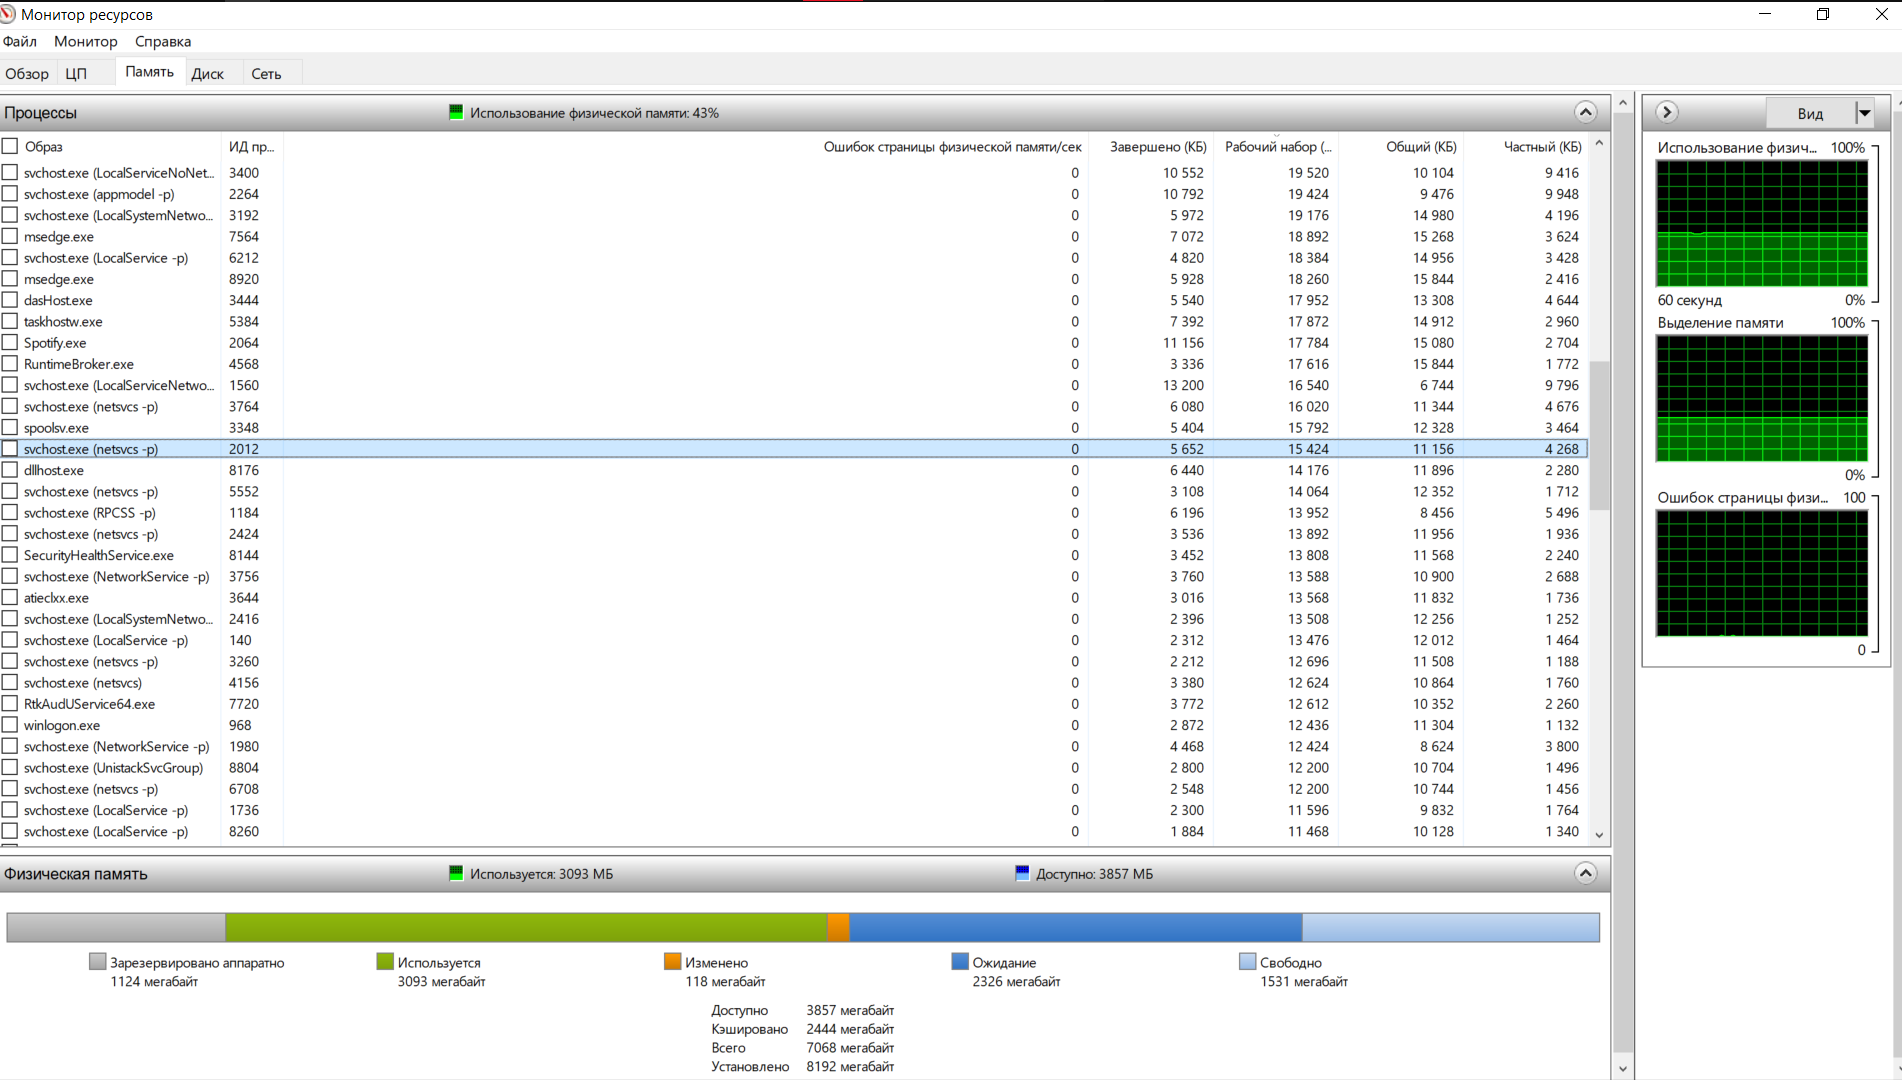Check the msedge.exe PID 7564 checkbox
1902x1080 pixels.
(x=10, y=236)
